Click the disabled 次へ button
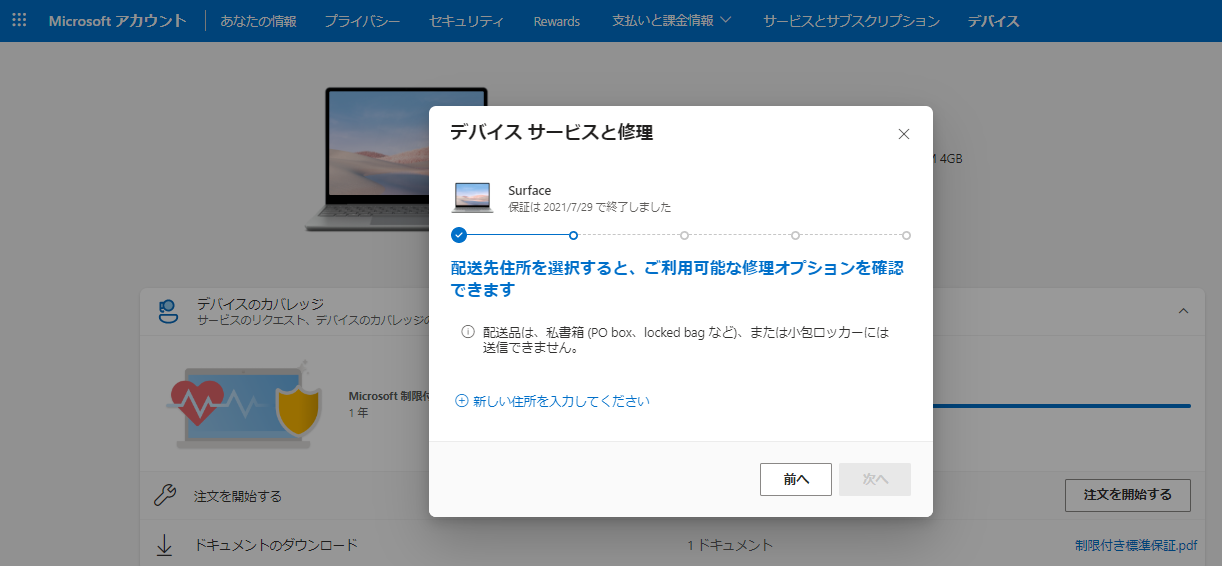Viewport: 1222px width, 566px height. pos(875,479)
